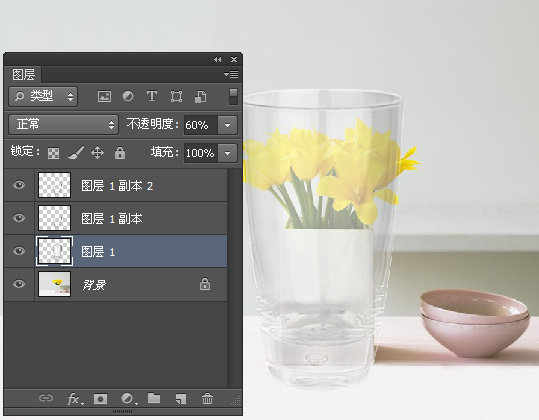Filter for shape layers icon
Viewport: 539px width, 420px height.
coord(176,97)
